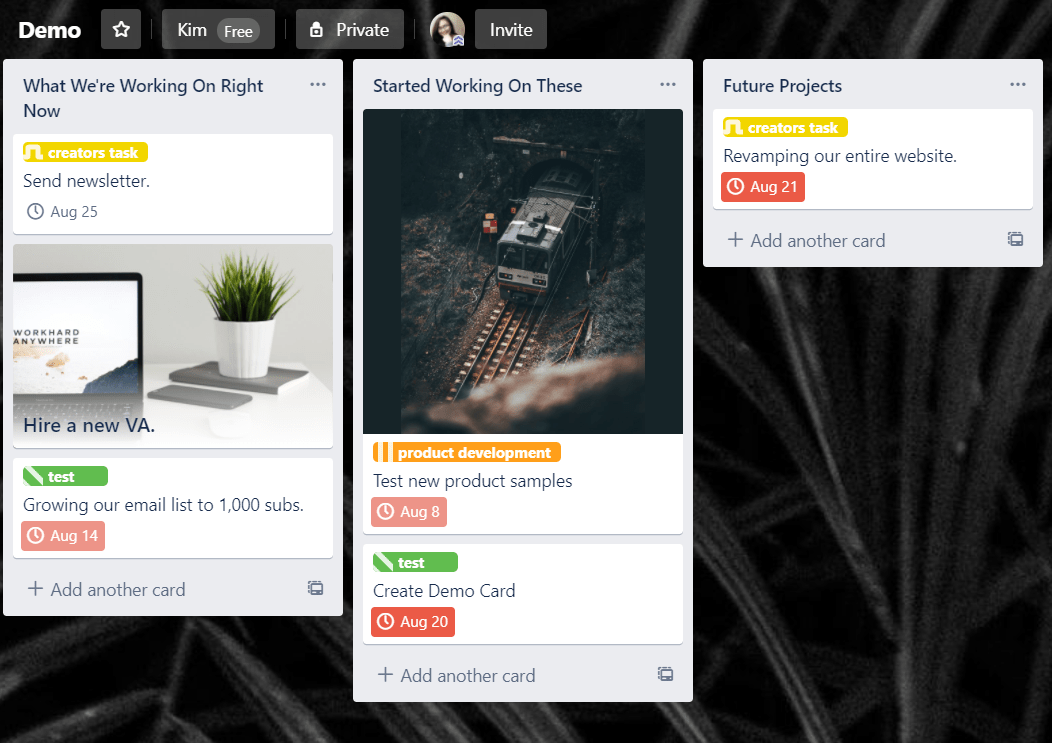Viewport: 1052px width, 743px height.
Task: Open the Hire a new VA card
Action: click(x=173, y=346)
